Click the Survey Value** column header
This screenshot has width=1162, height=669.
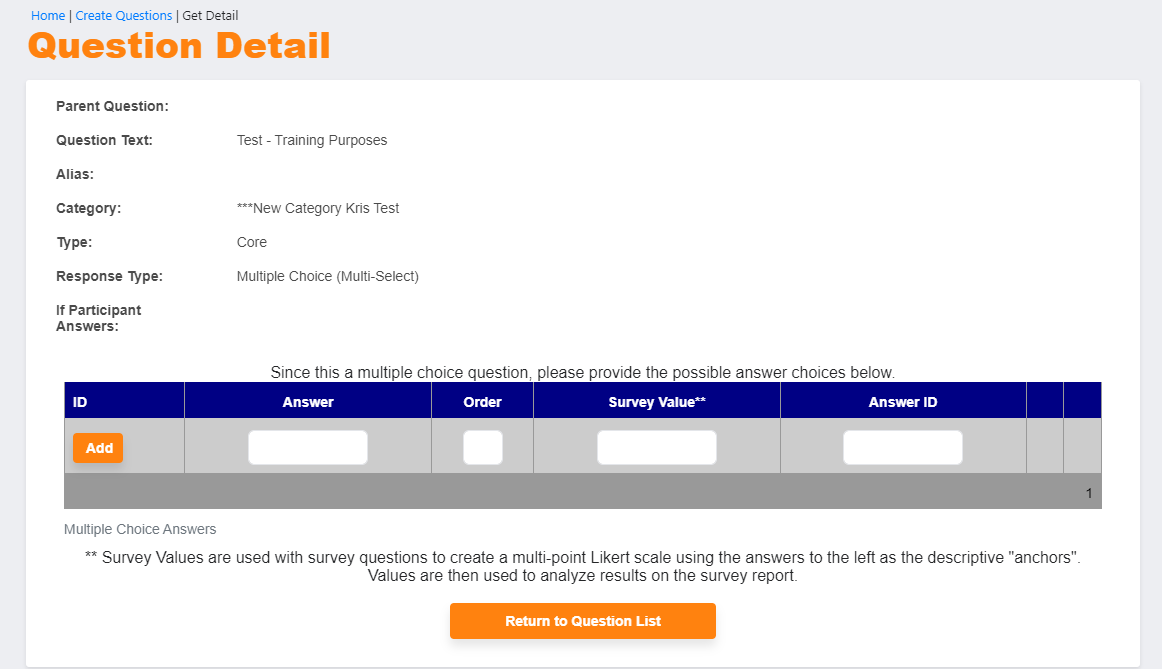[x=657, y=402]
